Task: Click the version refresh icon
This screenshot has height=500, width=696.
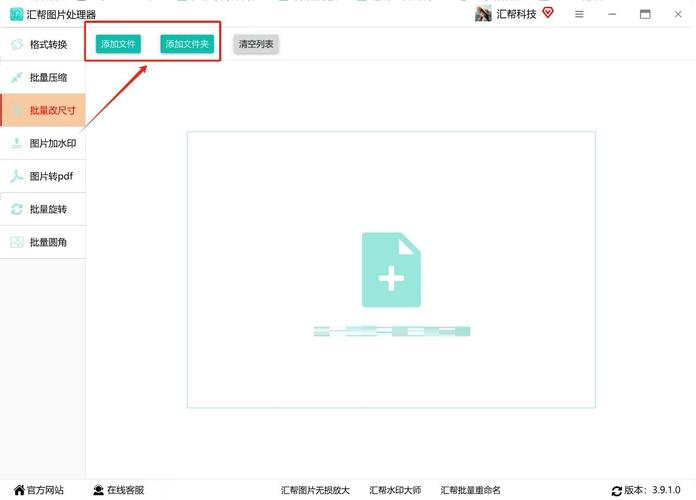Action: pyautogui.click(x=617, y=491)
